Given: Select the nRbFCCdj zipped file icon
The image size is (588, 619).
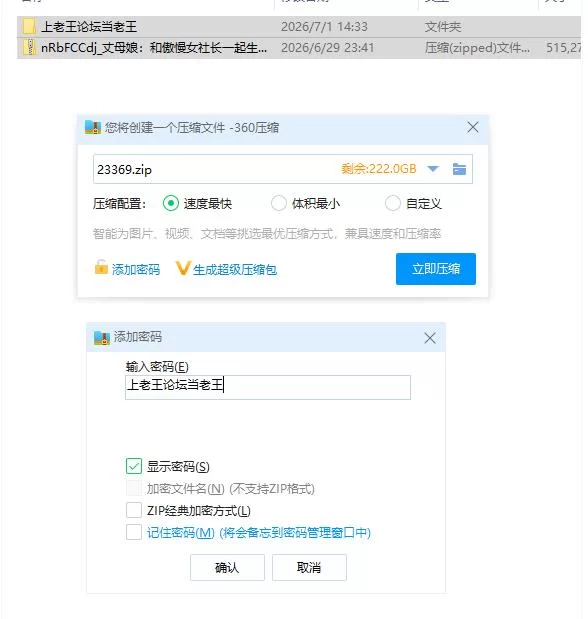Looking at the screenshot, I should [29, 48].
